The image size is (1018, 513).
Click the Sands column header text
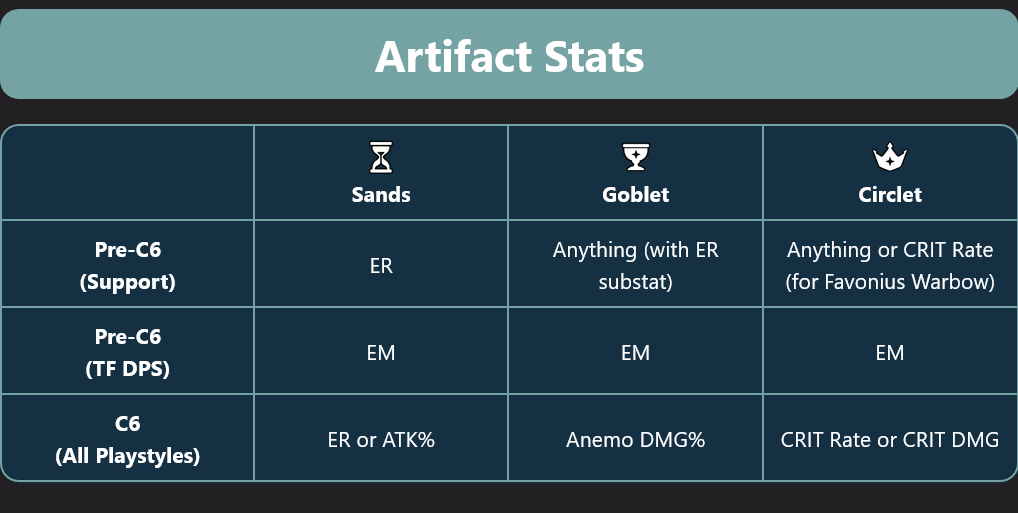tap(381, 194)
